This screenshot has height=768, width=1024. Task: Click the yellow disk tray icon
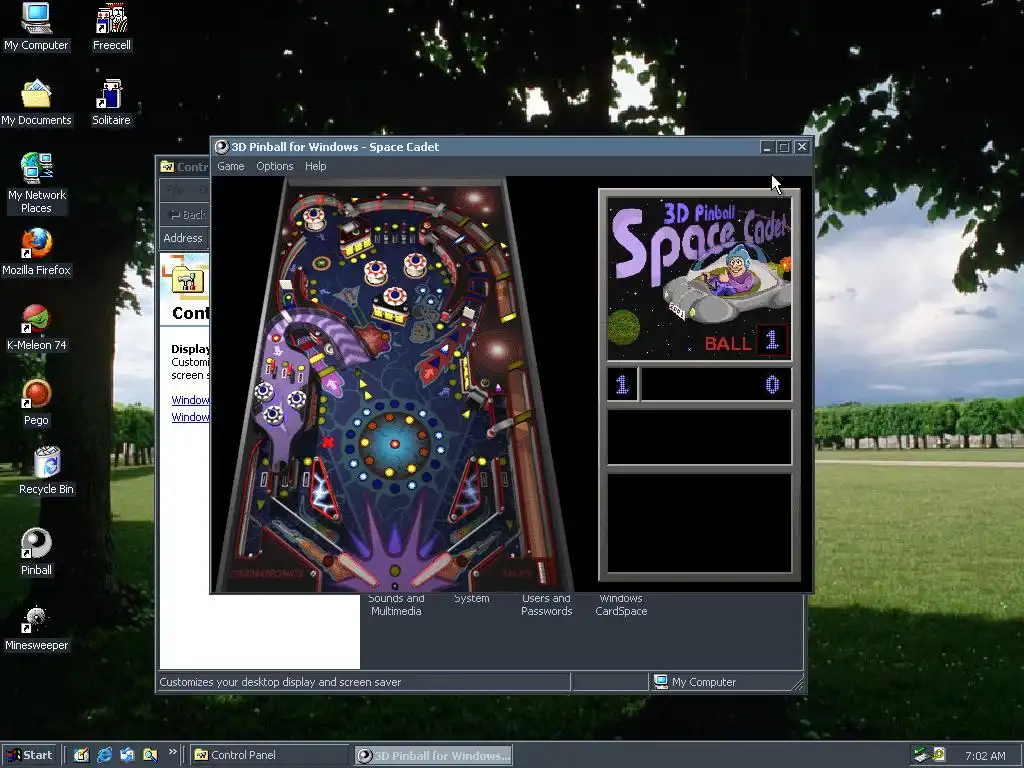[x=938, y=754]
